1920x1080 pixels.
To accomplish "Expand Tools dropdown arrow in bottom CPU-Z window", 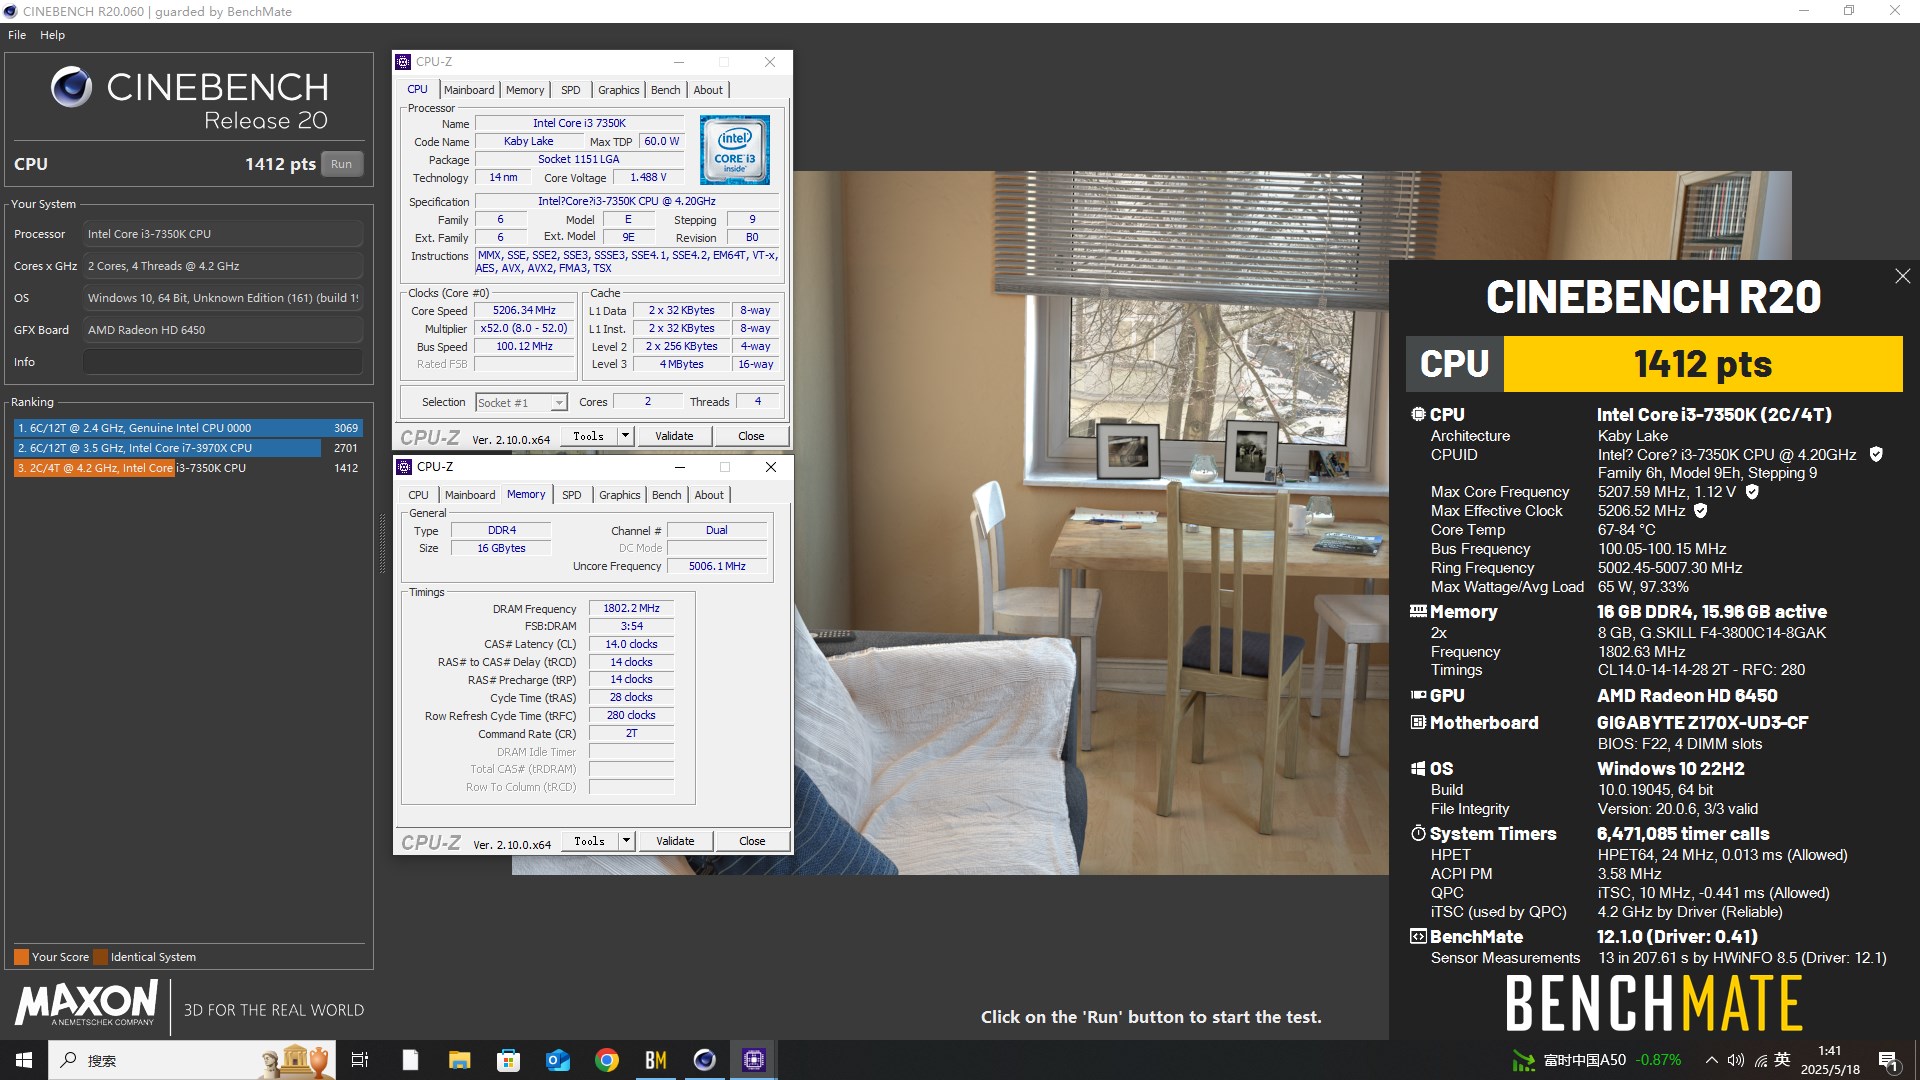I will point(627,841).
